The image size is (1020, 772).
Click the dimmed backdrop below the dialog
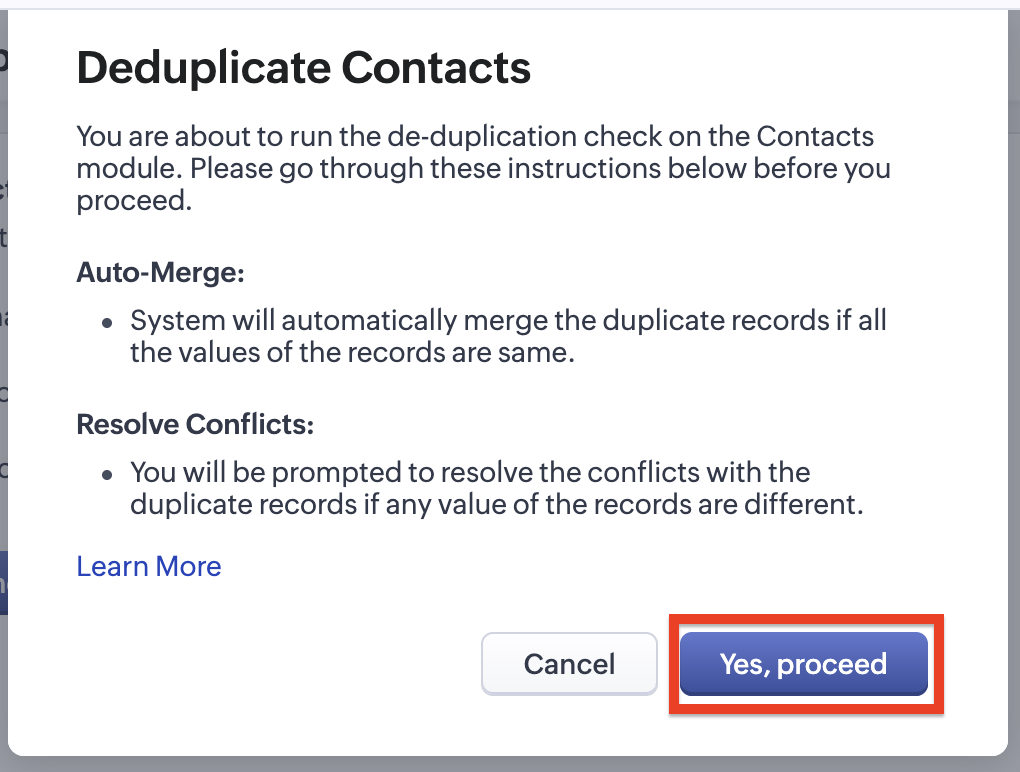[500, 765]
